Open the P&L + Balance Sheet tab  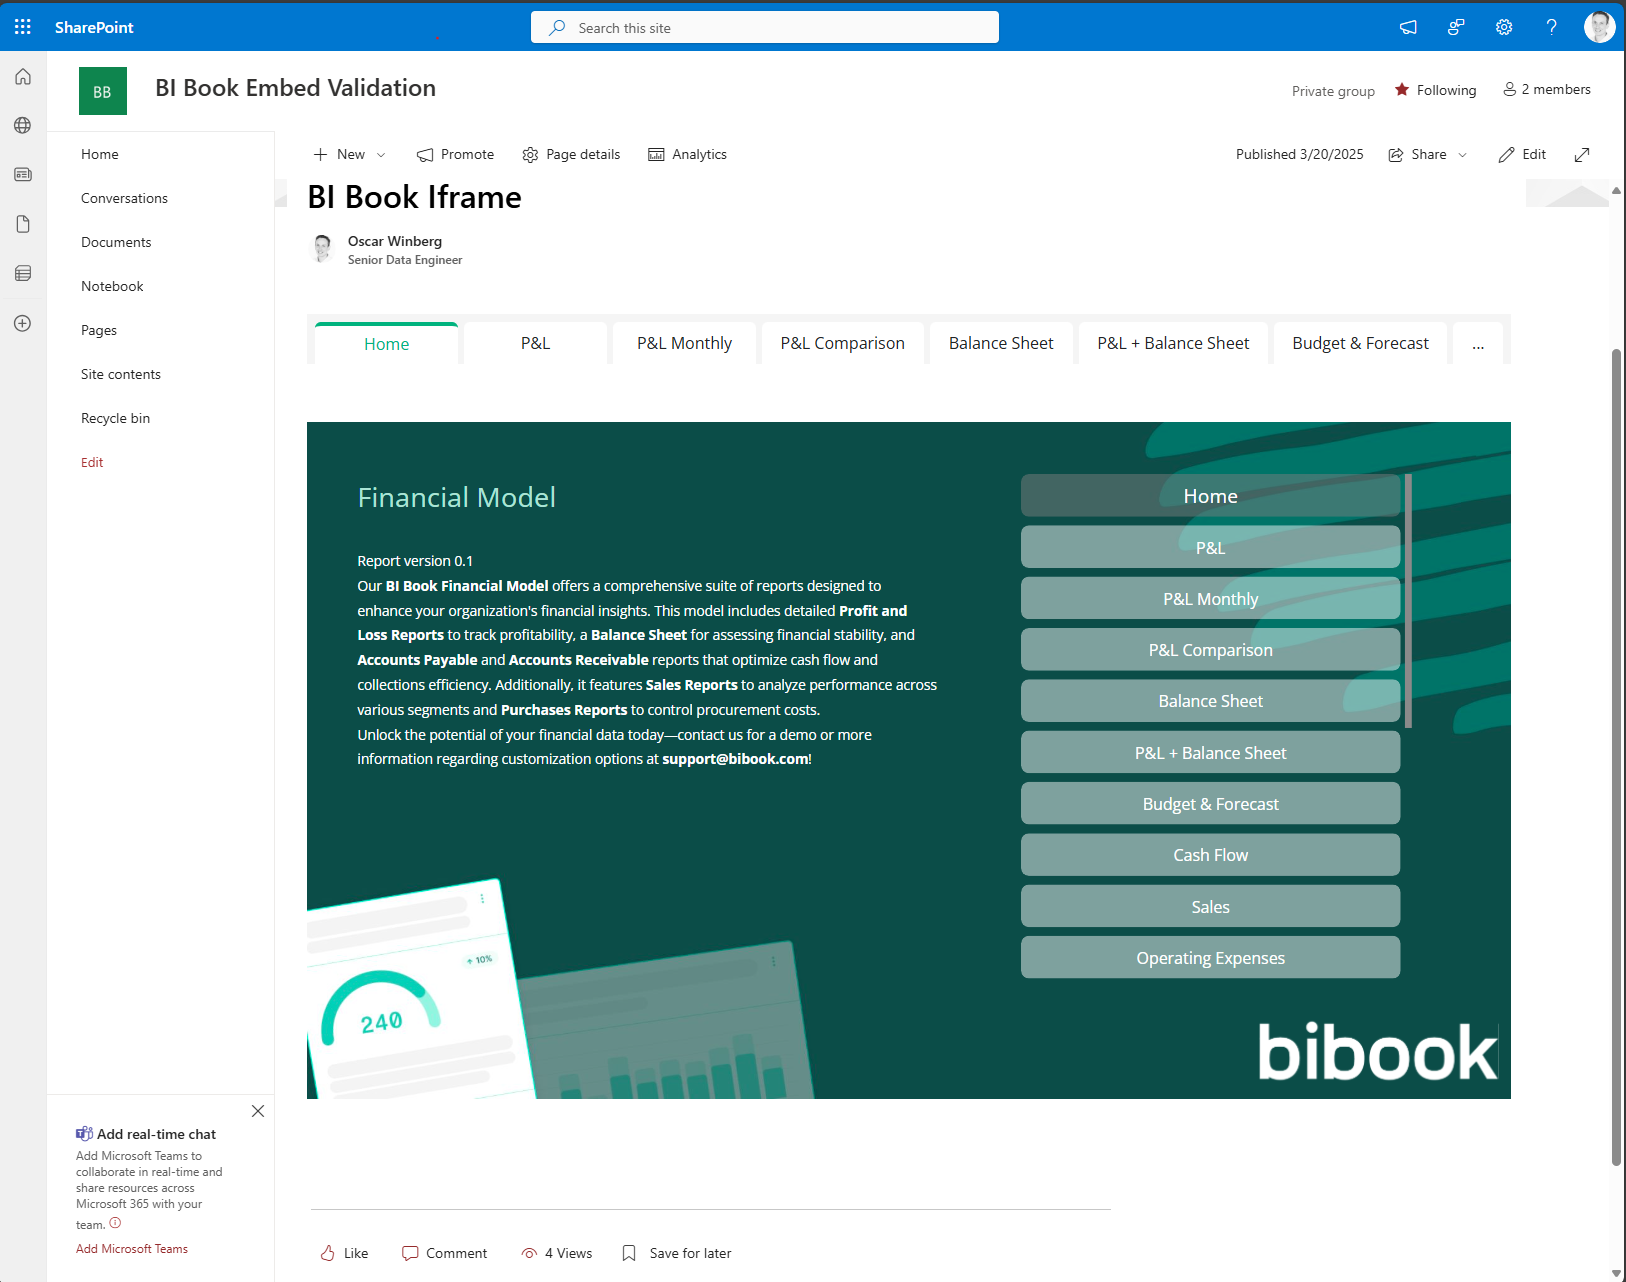click(x=1173, y=343)
